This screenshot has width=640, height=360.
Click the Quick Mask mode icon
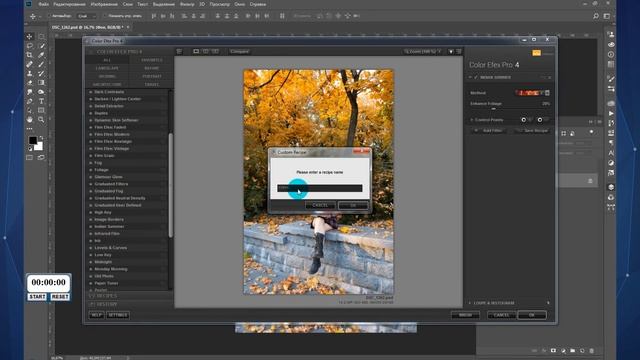point(29,157)
